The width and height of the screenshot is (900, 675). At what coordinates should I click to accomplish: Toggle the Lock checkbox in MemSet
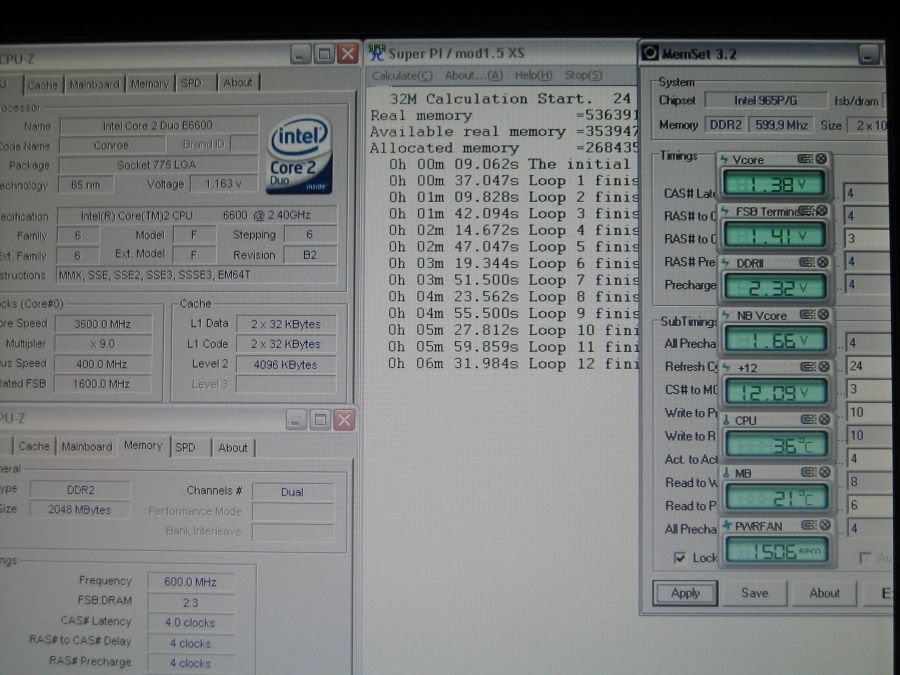(680, 557)
